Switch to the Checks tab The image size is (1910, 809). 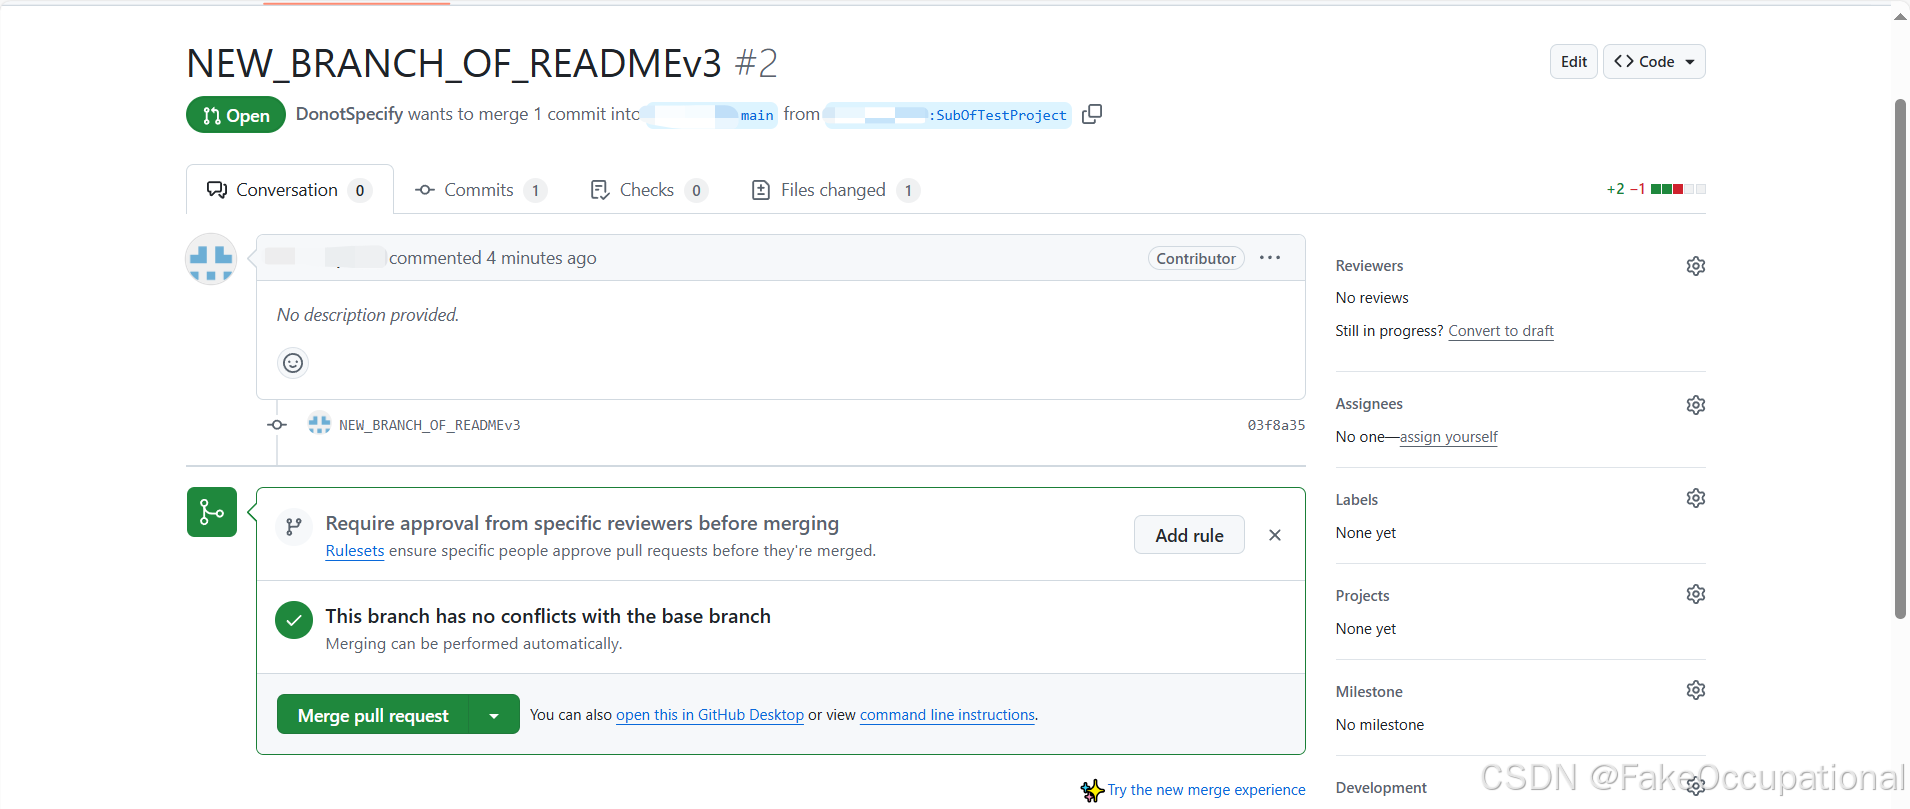click(x=649, y=190)
